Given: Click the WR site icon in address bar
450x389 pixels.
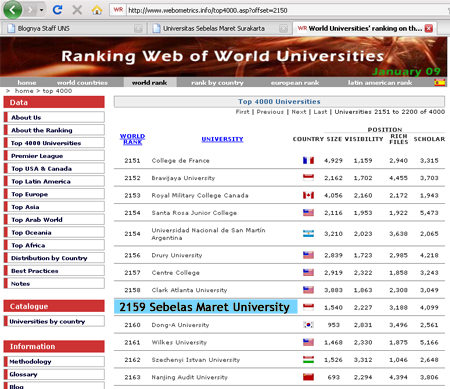Looking at the screenshot, I should coord(118,10).
